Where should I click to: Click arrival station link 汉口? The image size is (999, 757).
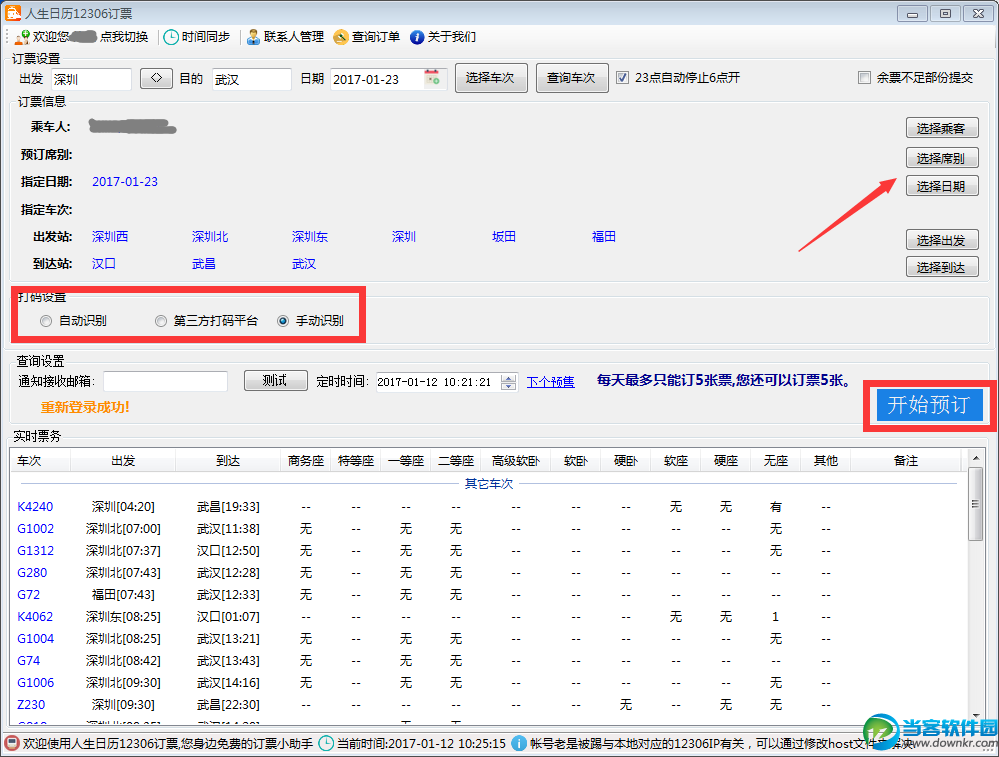point(104,263)
